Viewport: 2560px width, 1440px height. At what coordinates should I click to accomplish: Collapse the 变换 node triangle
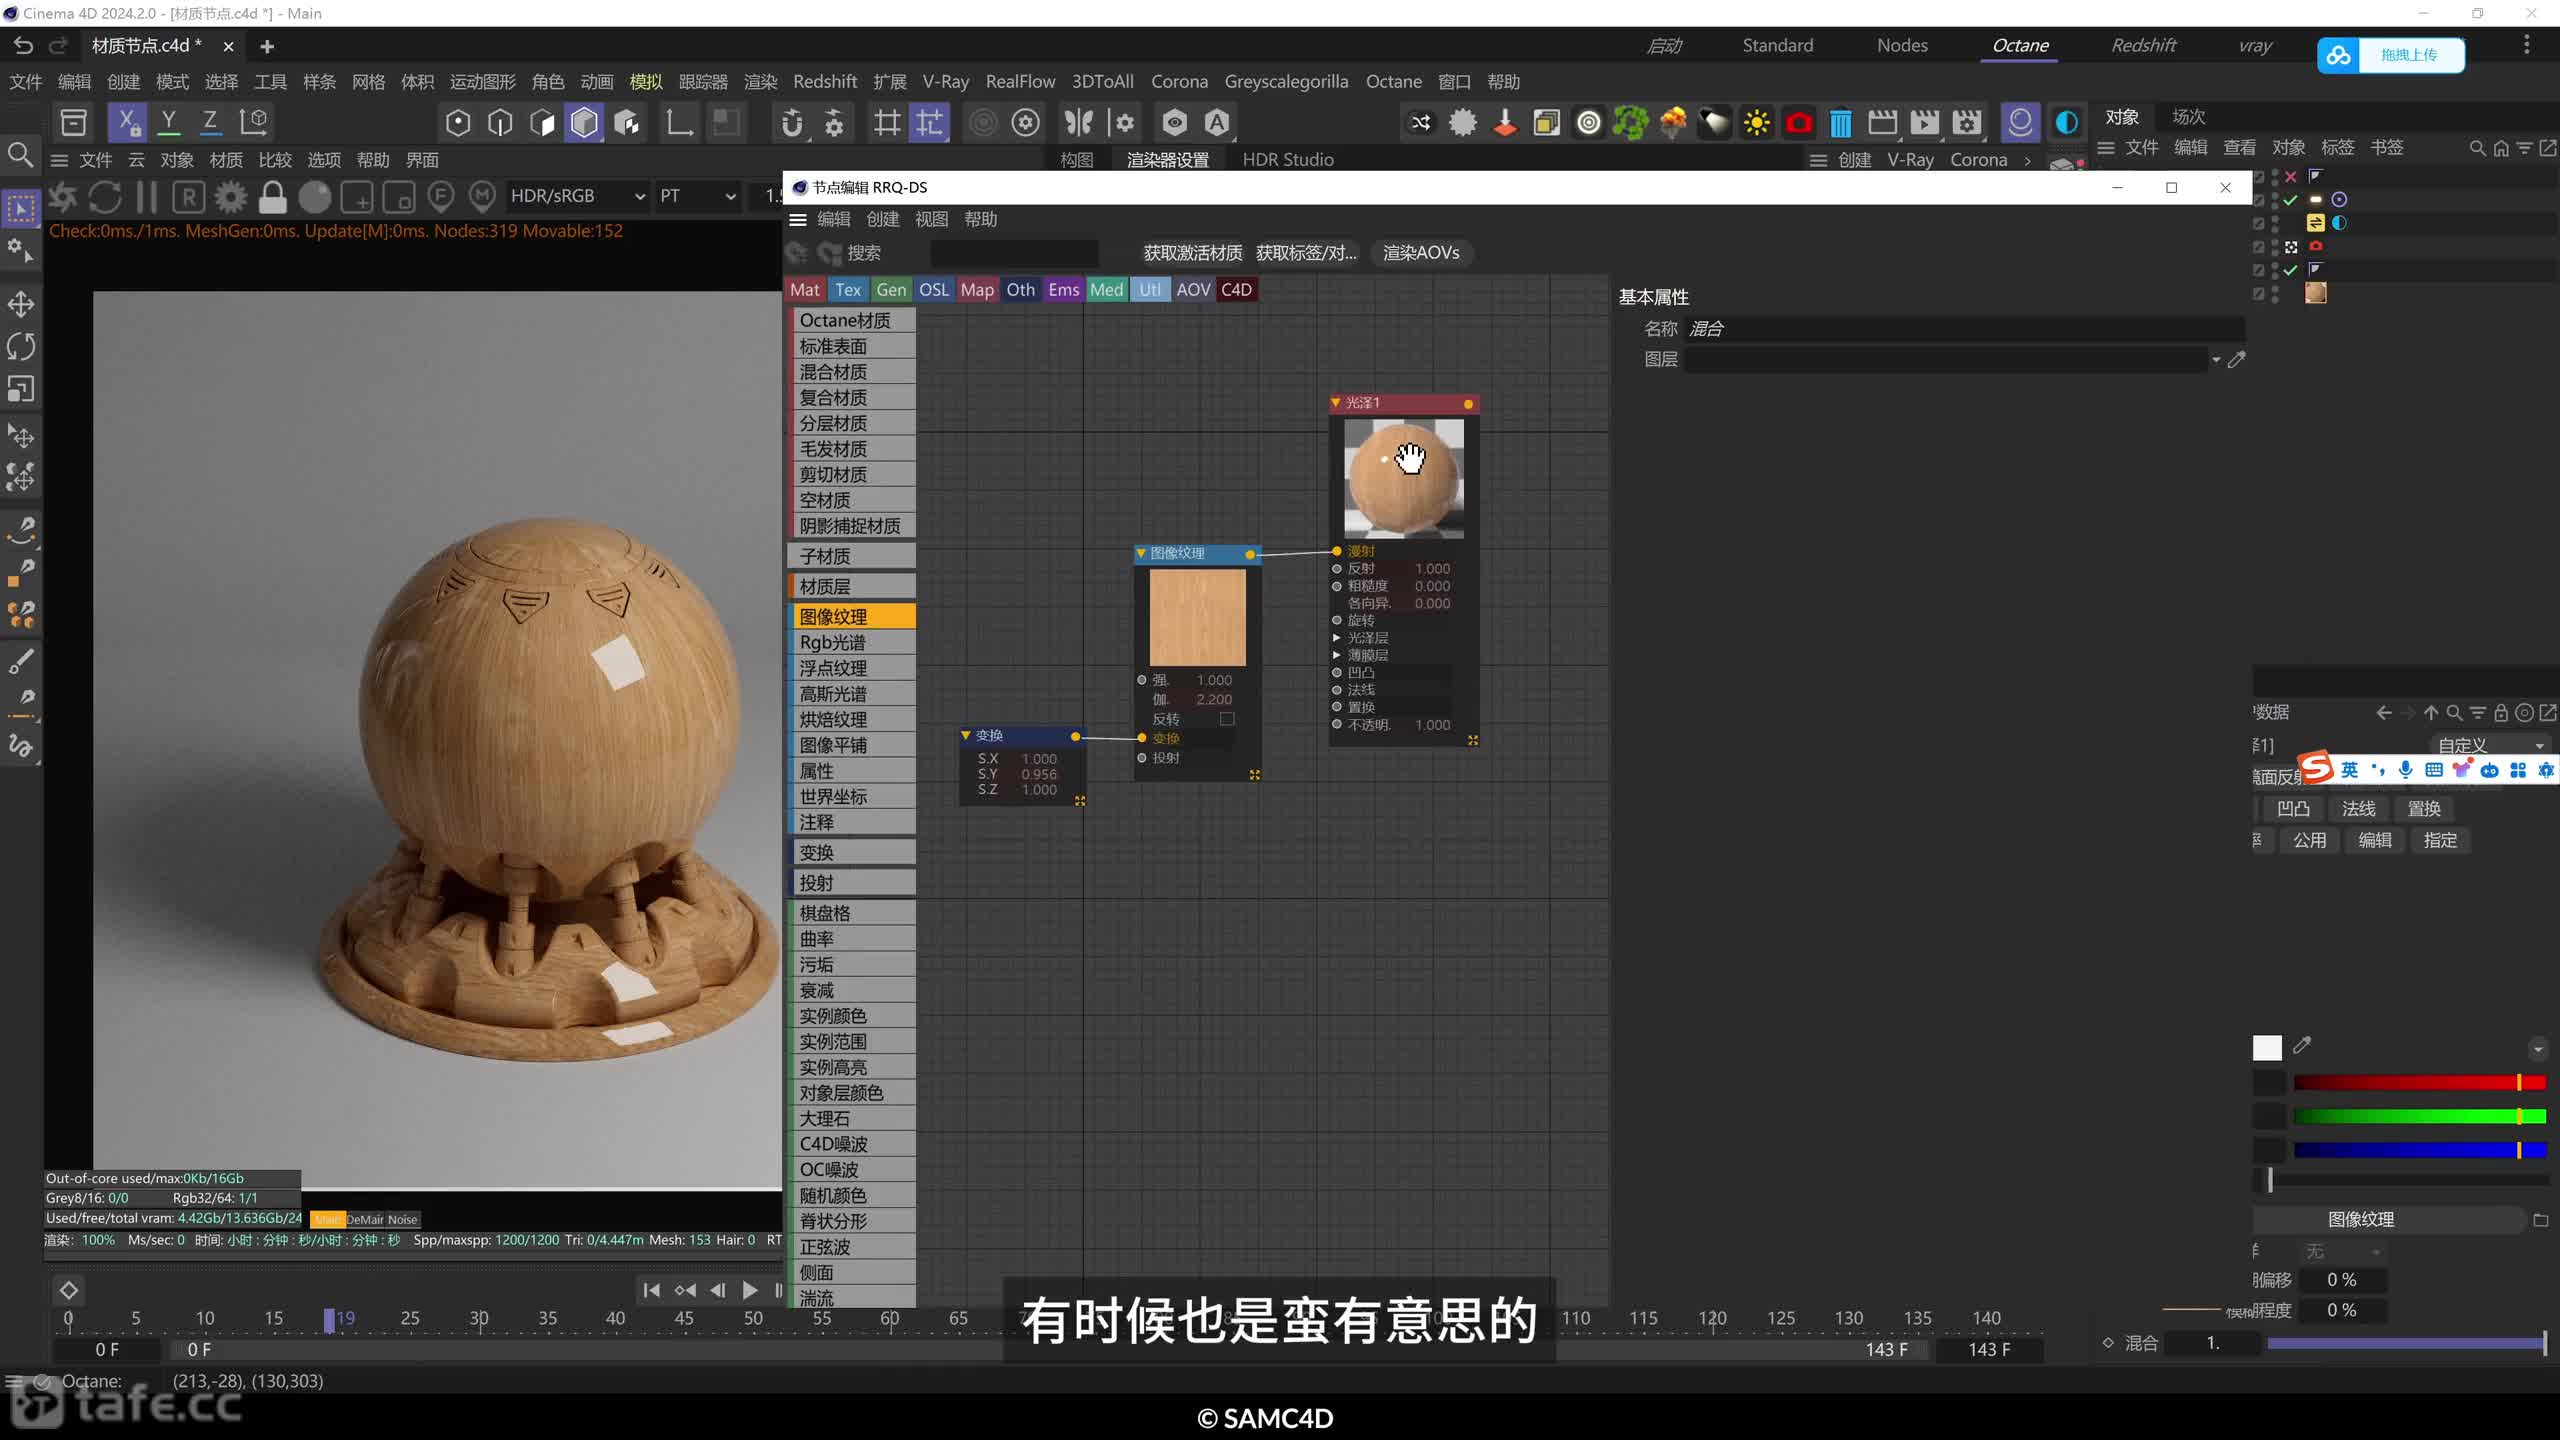(x=966, y=735)
